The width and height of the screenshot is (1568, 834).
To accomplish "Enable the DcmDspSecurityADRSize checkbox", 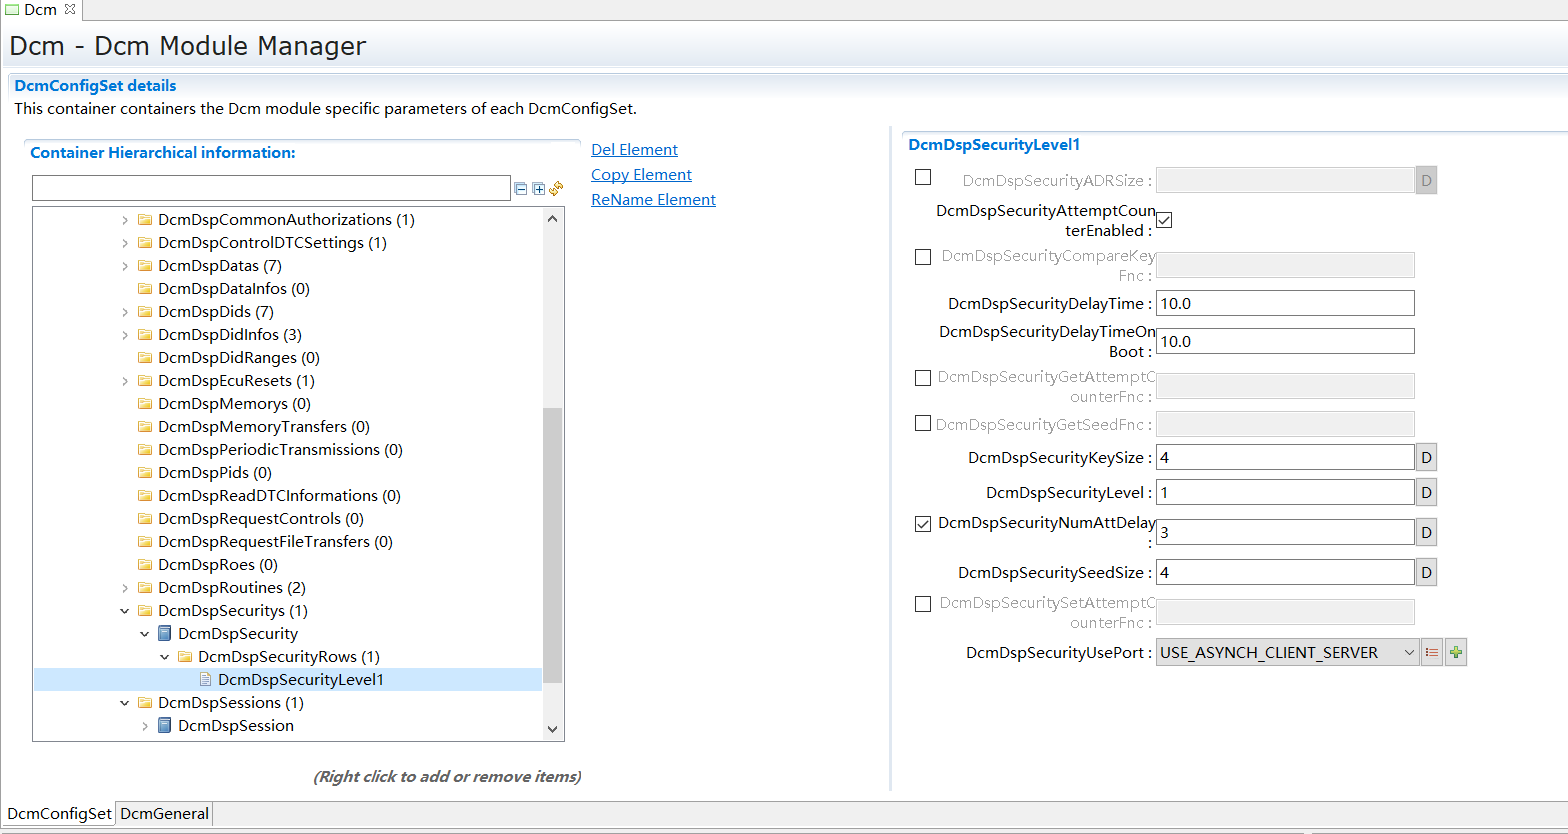I will (x=923, y=177).
